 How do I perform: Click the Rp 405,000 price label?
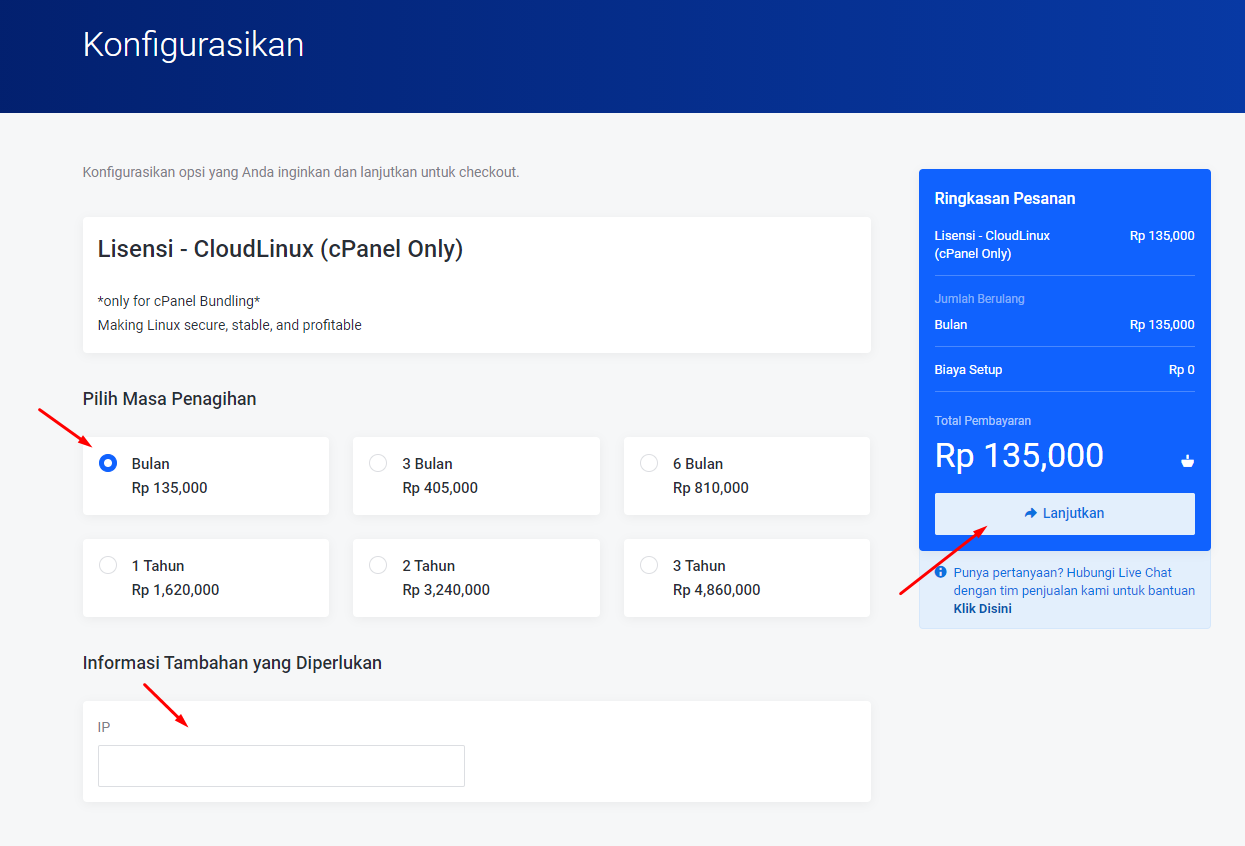point(440,488)
